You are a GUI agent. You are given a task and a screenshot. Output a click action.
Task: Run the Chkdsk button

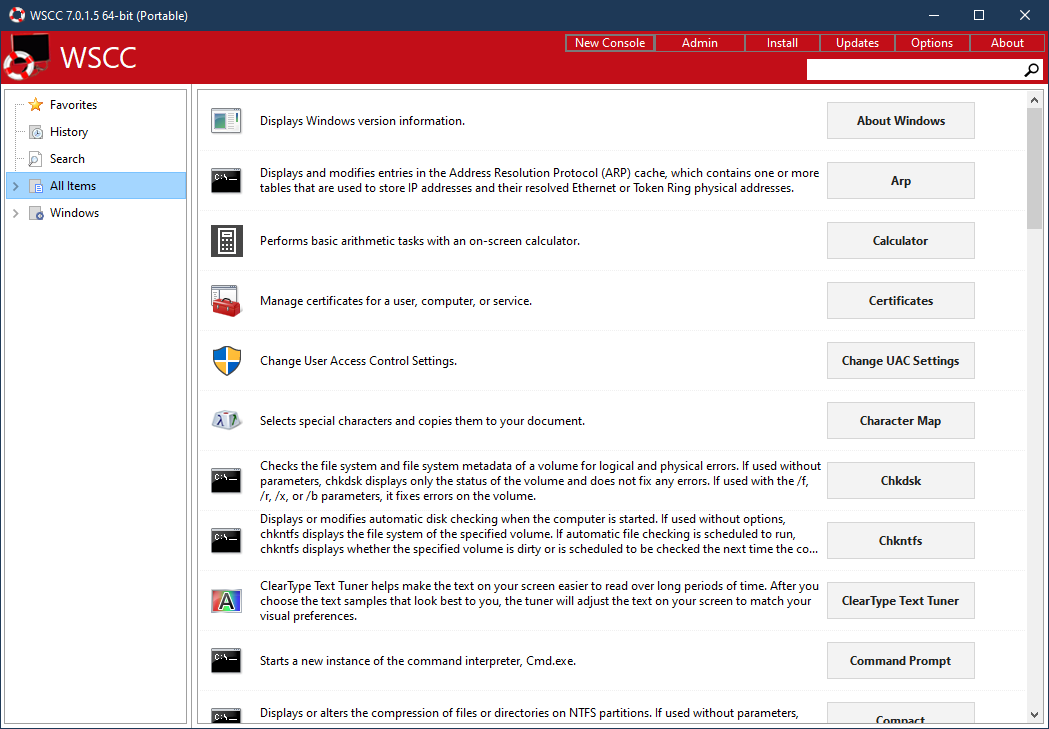click(x=900, y=481)
